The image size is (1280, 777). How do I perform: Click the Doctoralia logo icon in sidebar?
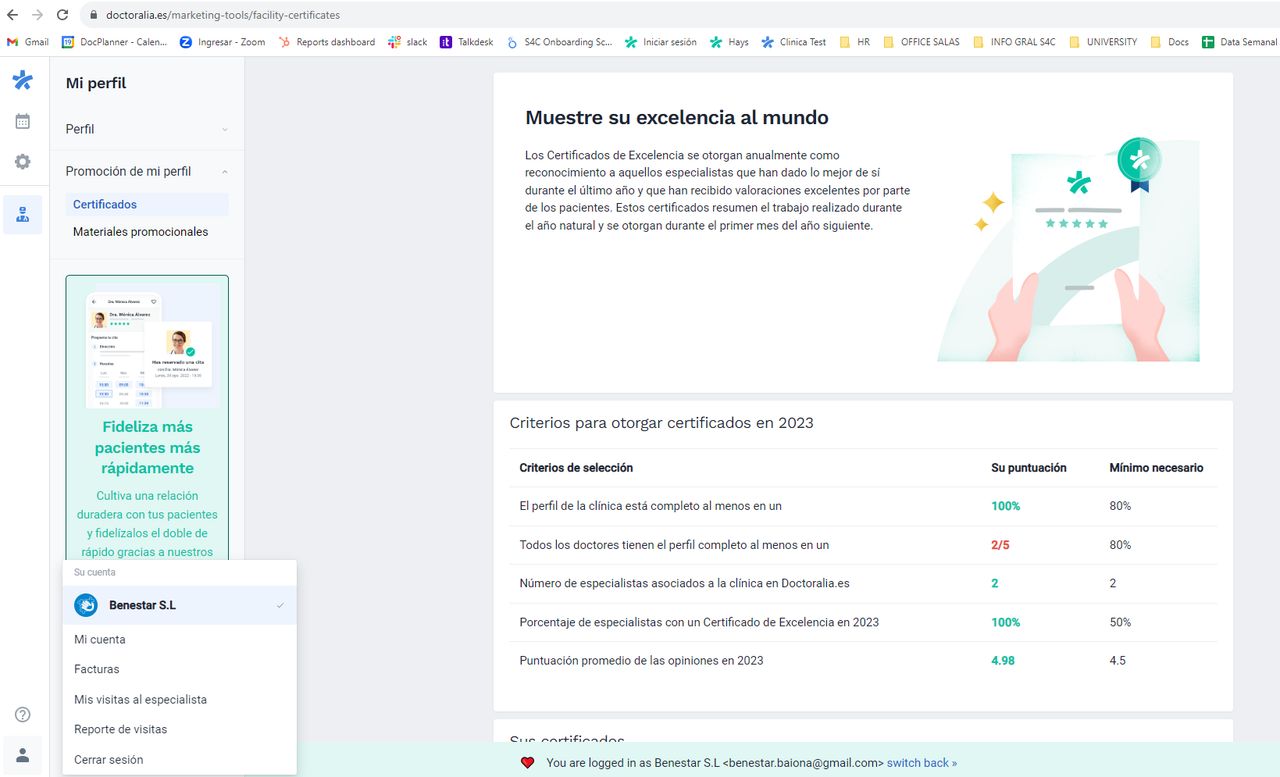[22, 81]
